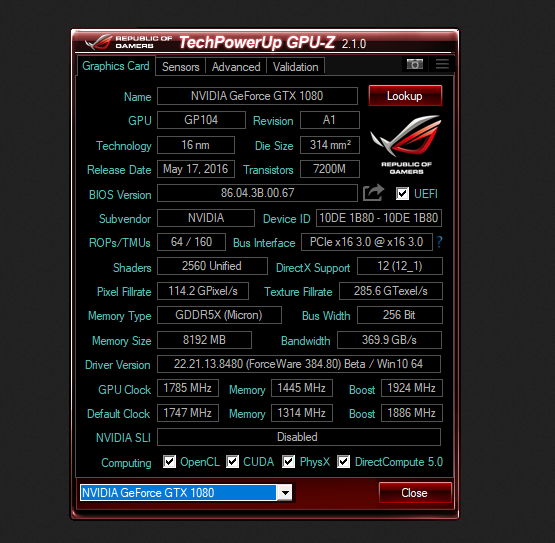Click the Texture Fillrate field 285.6 GTexel/s
555x543 pixels.
[x=391, y=291]
